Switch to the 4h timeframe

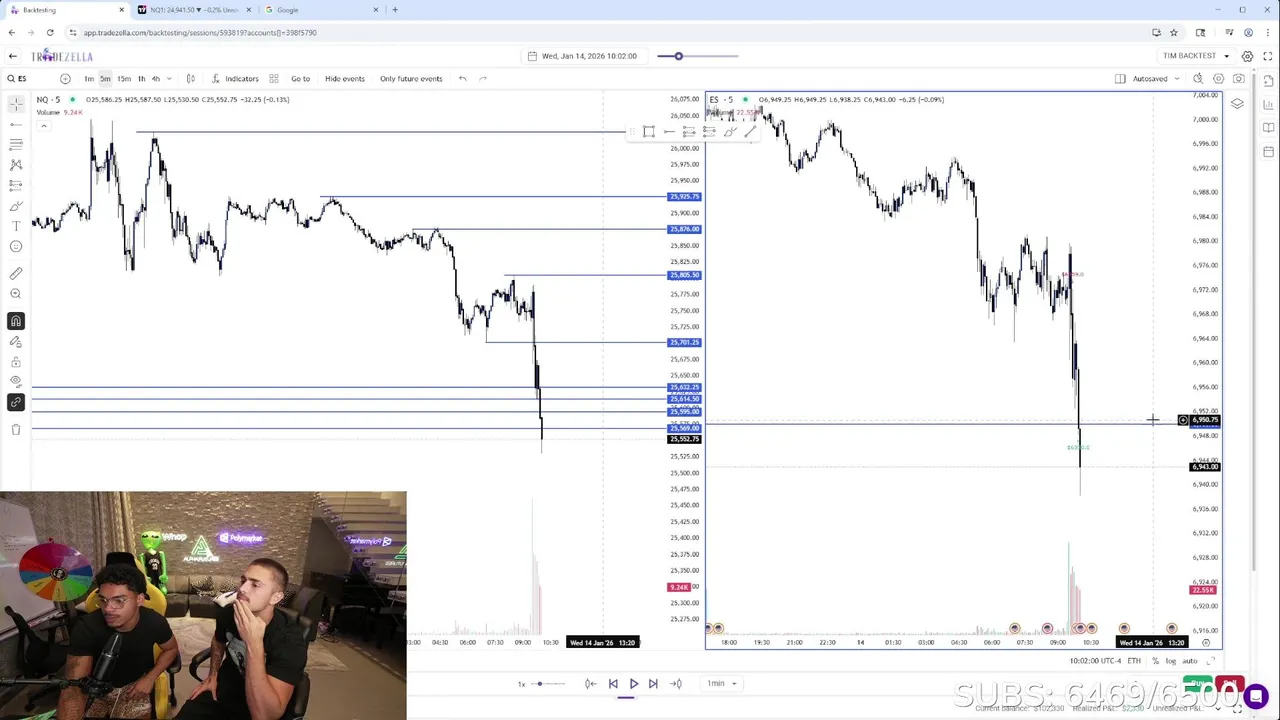point(155,79)
